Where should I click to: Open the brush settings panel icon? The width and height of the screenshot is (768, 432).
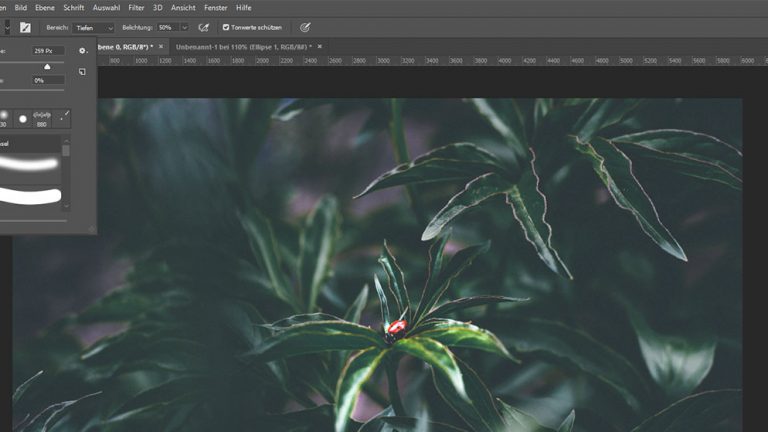click(x=25, y=27)
